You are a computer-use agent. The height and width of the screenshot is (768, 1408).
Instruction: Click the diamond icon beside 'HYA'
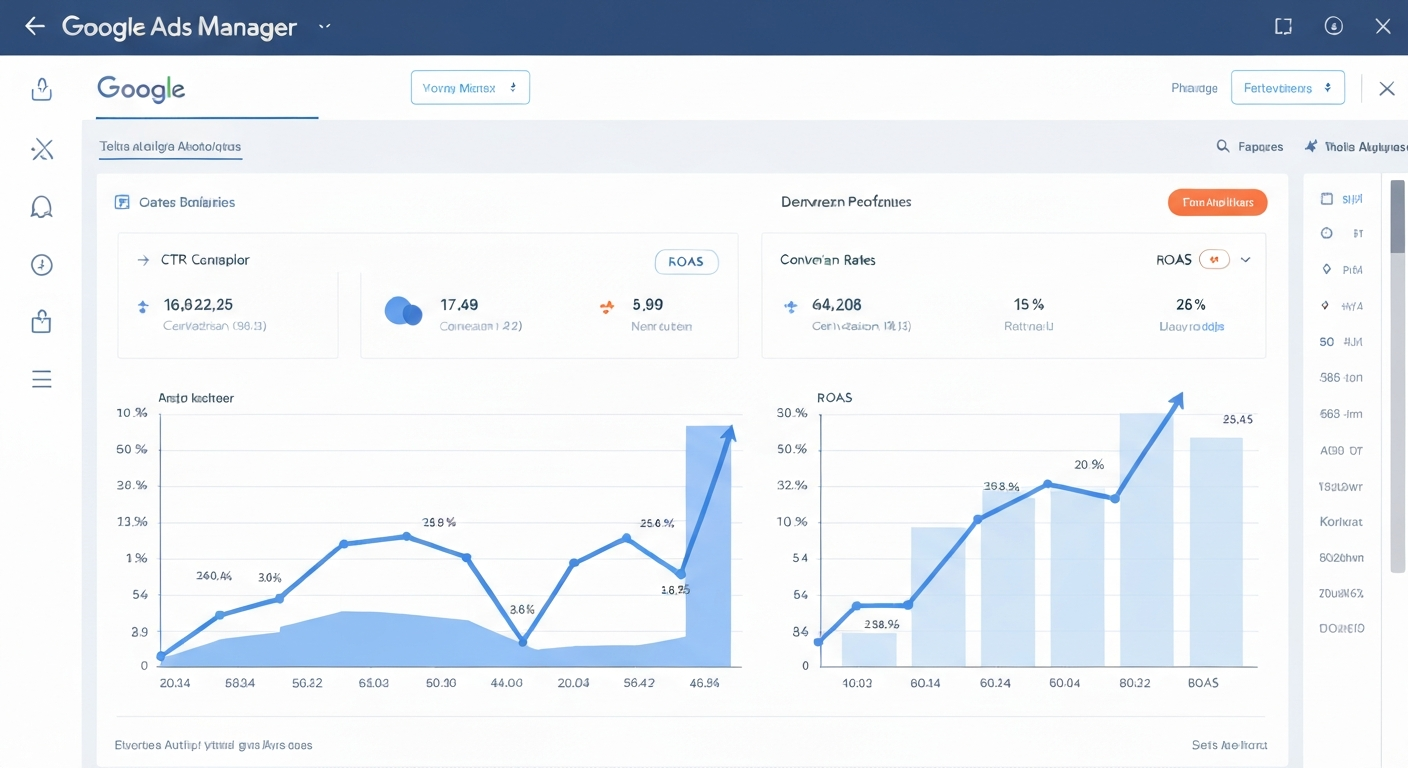(1325, 306)
